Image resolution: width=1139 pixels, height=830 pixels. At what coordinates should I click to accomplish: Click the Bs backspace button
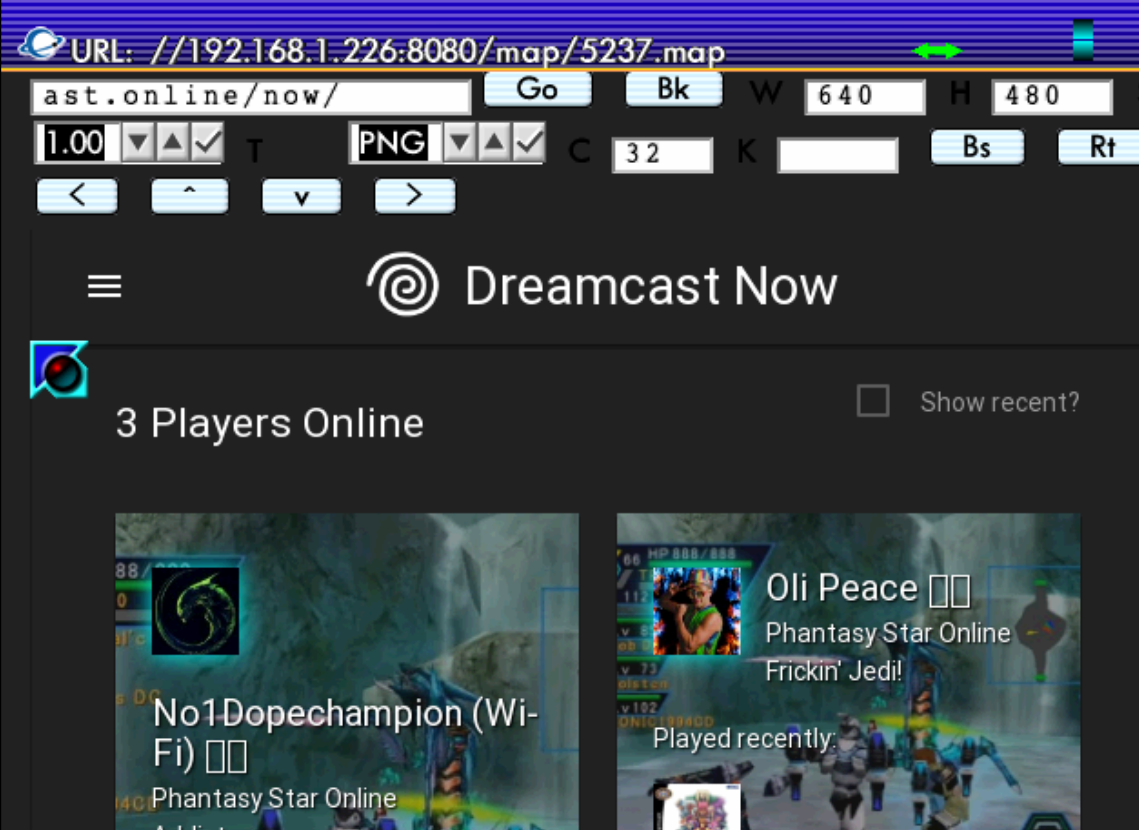[977, 147]
